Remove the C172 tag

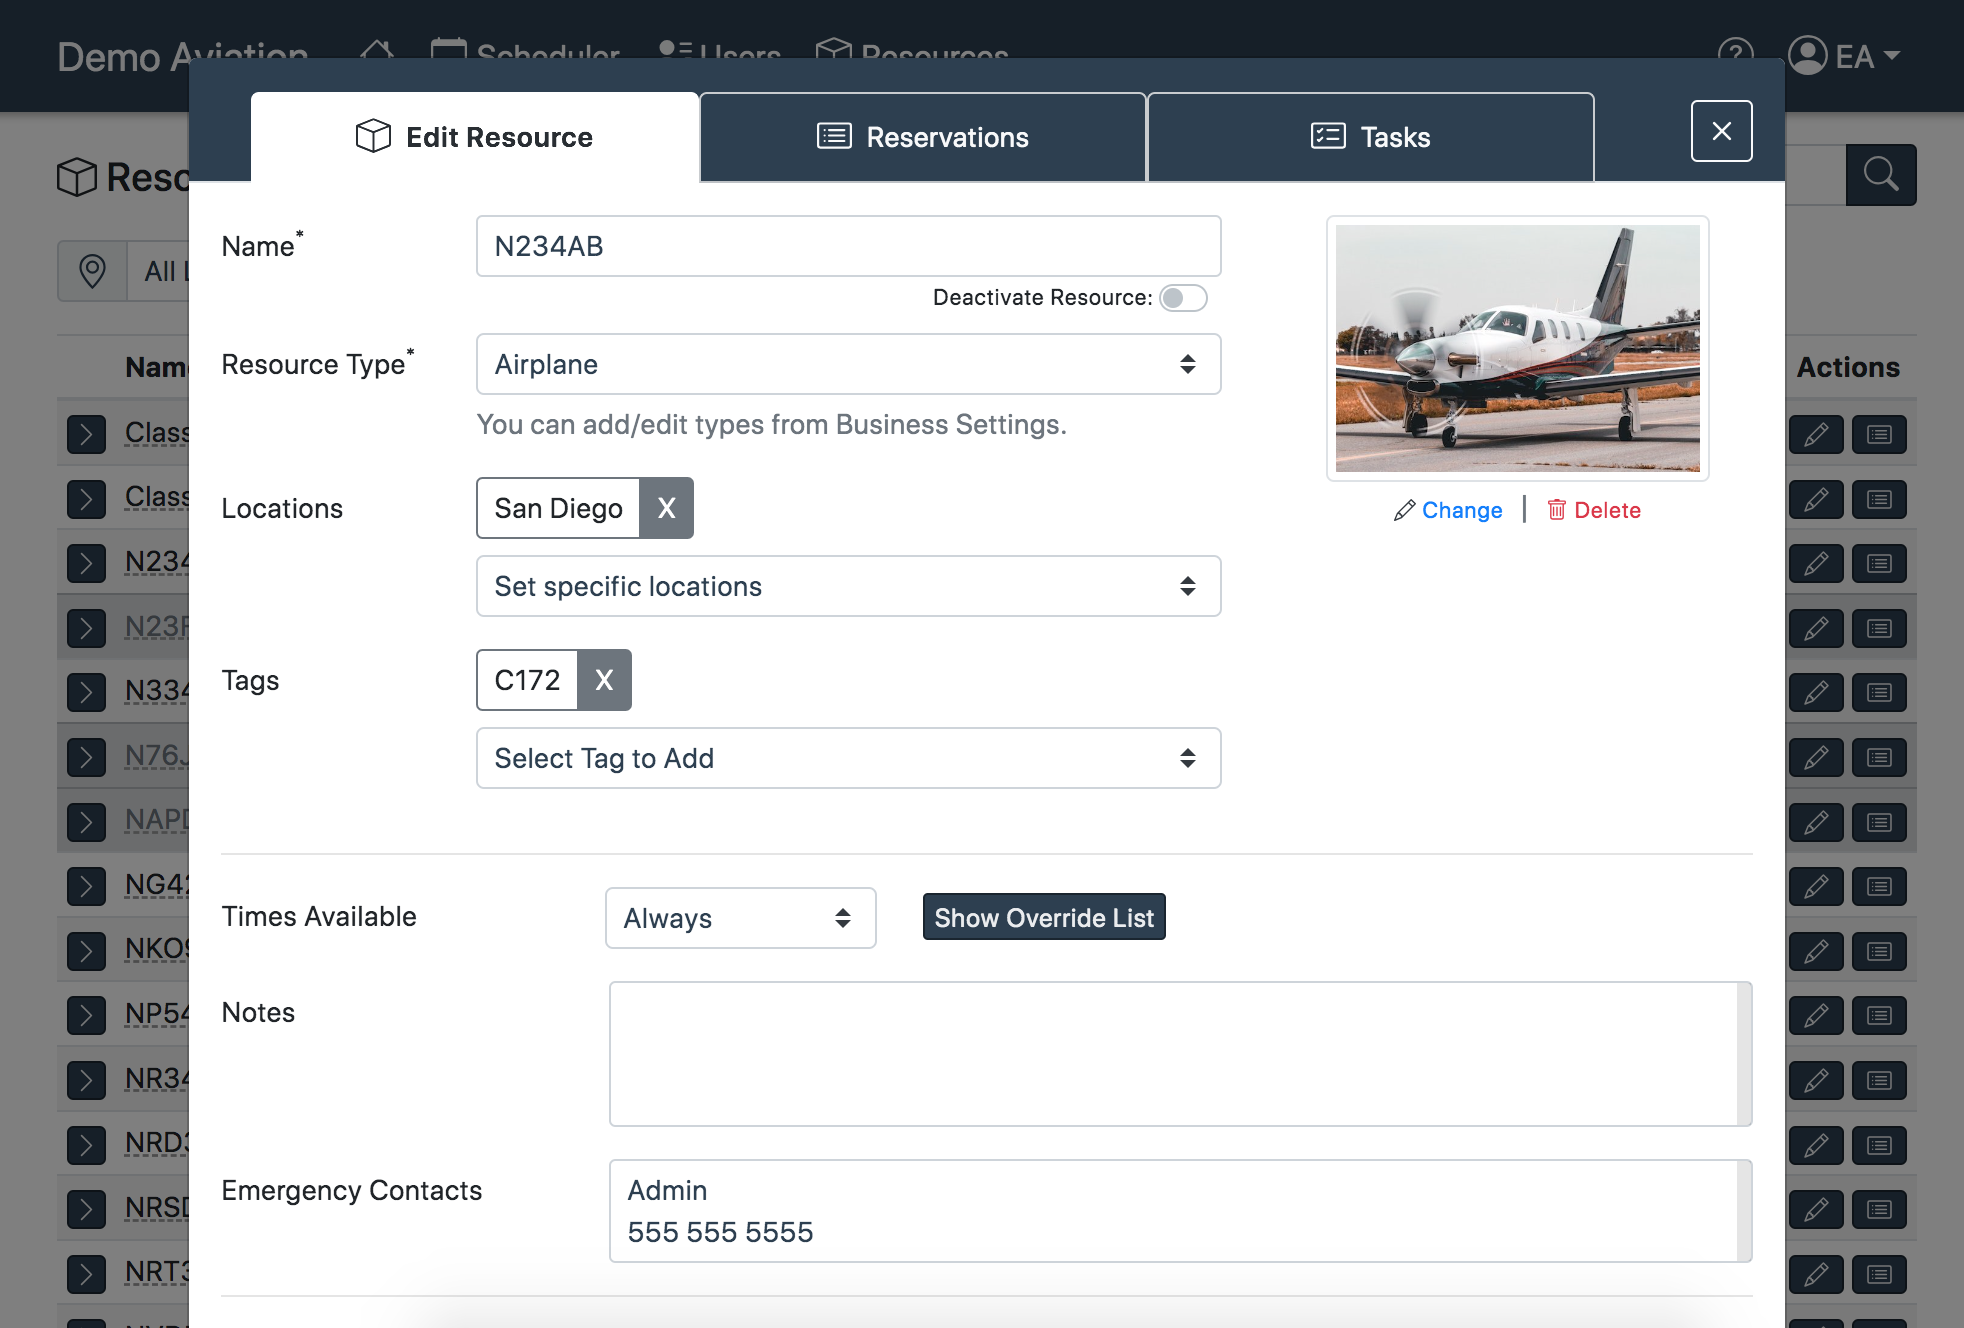(604, 680)
